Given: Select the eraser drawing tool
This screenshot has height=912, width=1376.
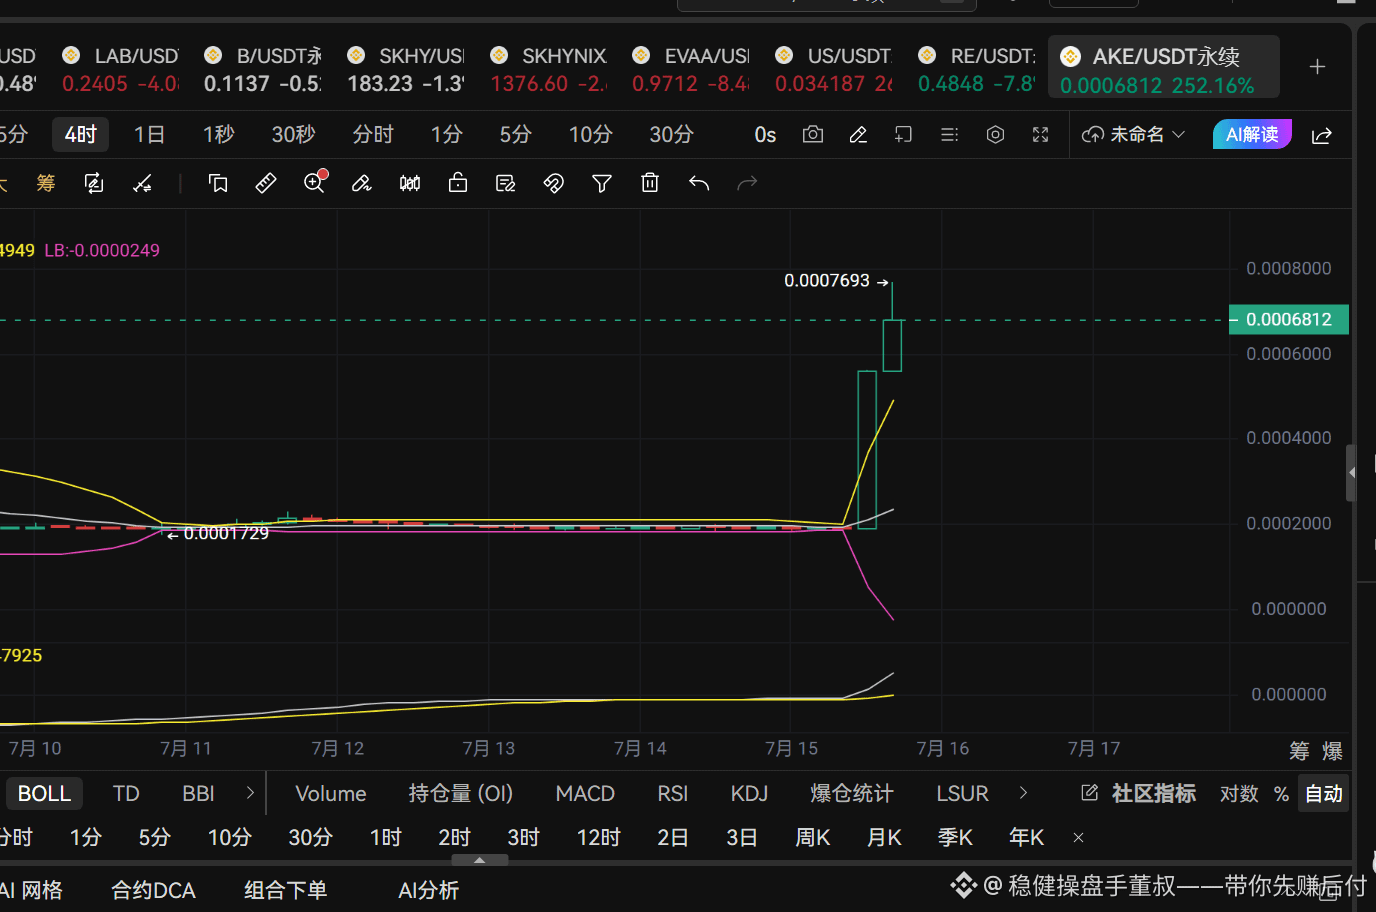Looking at the screenshot, I should tap(362, 183).
